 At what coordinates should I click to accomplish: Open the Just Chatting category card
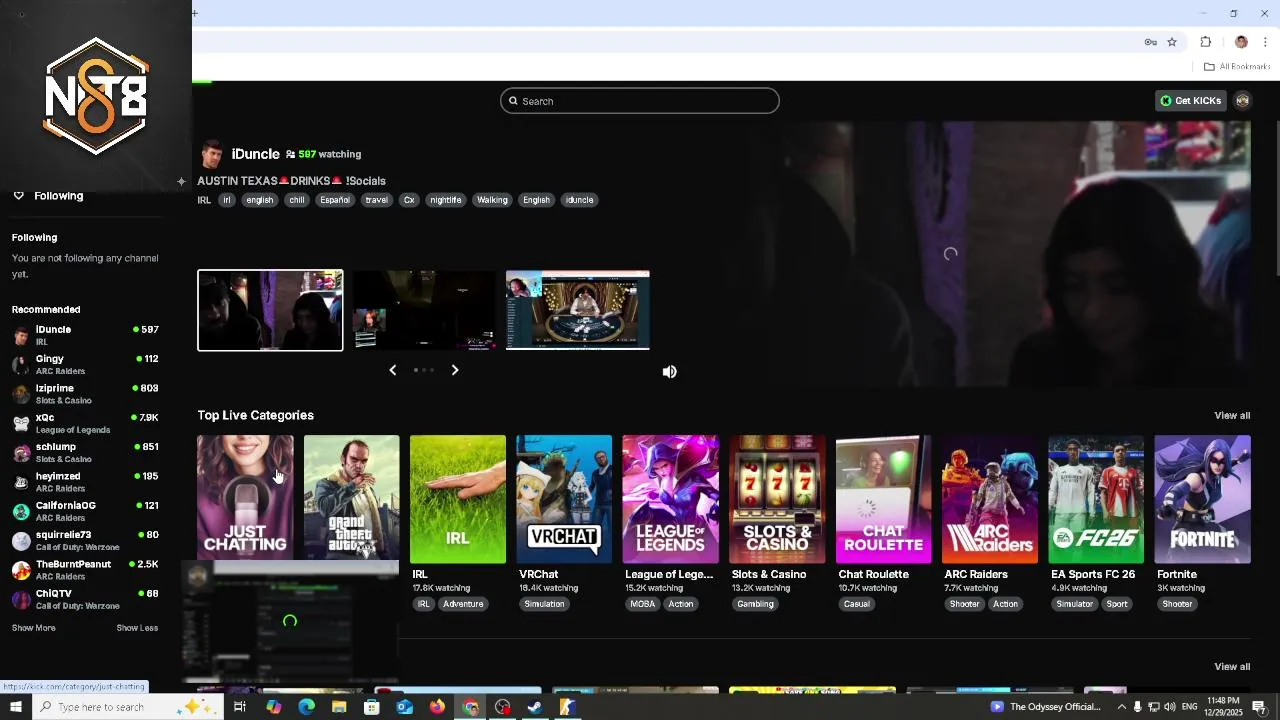pos(245,498)
